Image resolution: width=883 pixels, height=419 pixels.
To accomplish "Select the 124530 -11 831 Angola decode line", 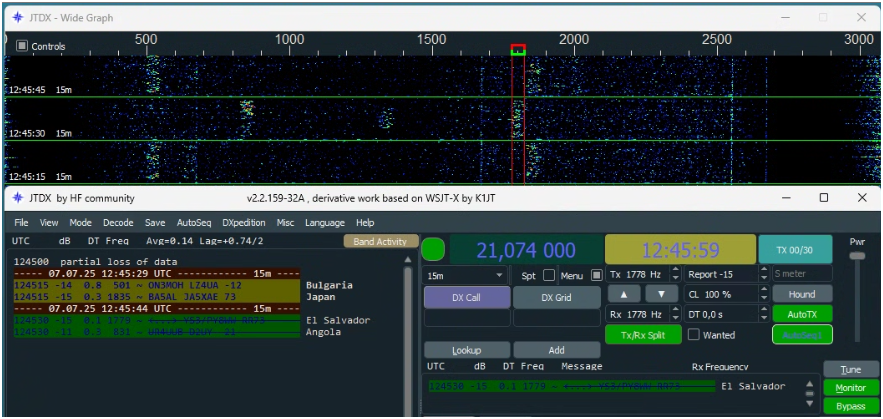I will tap(157, 332).
